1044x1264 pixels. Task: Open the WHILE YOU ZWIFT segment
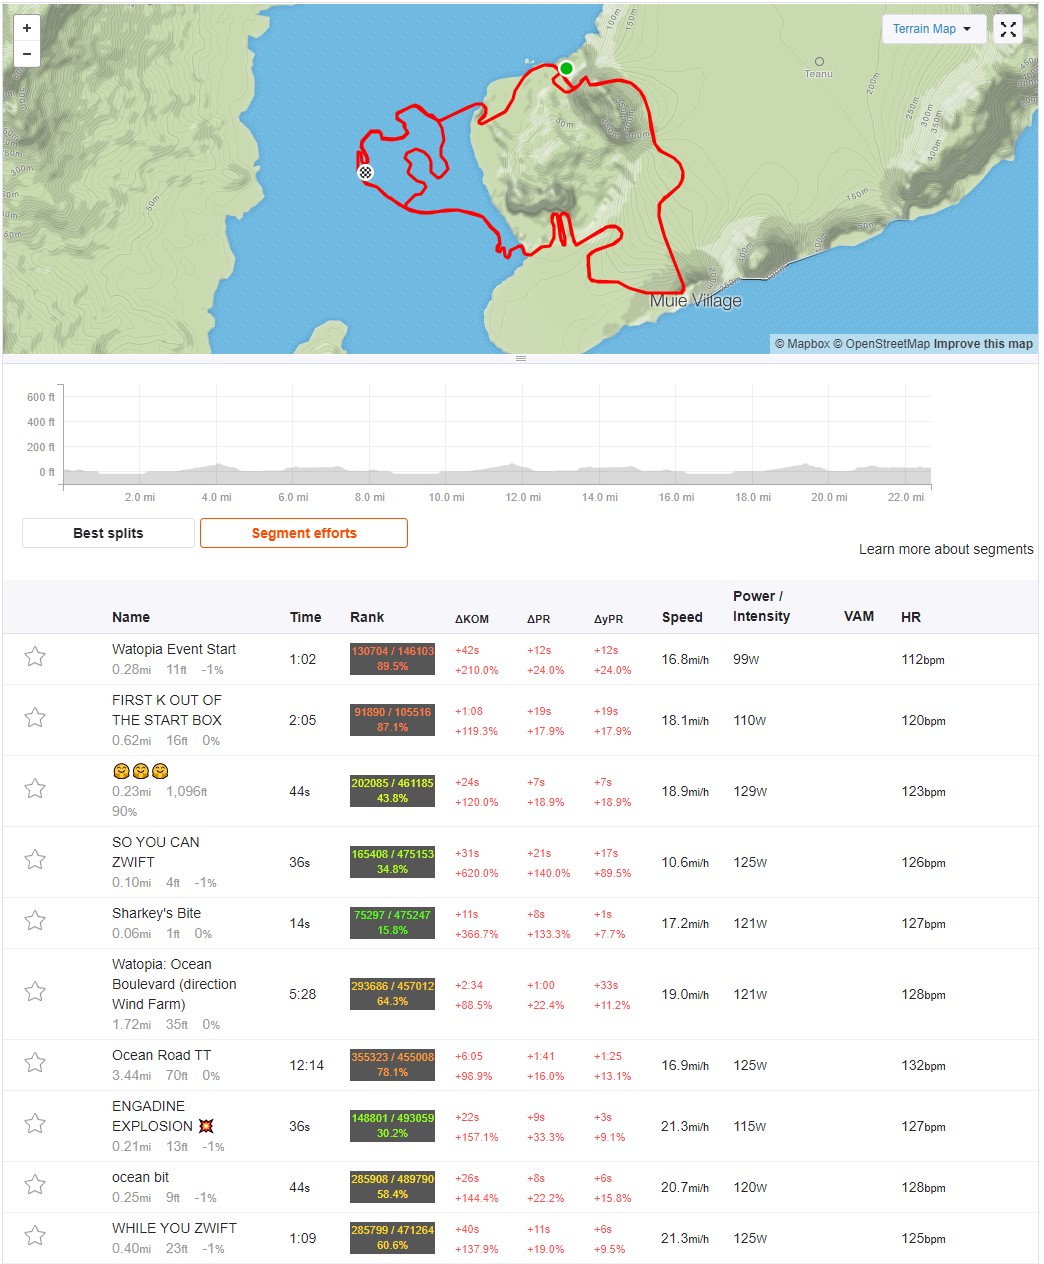174,1228
